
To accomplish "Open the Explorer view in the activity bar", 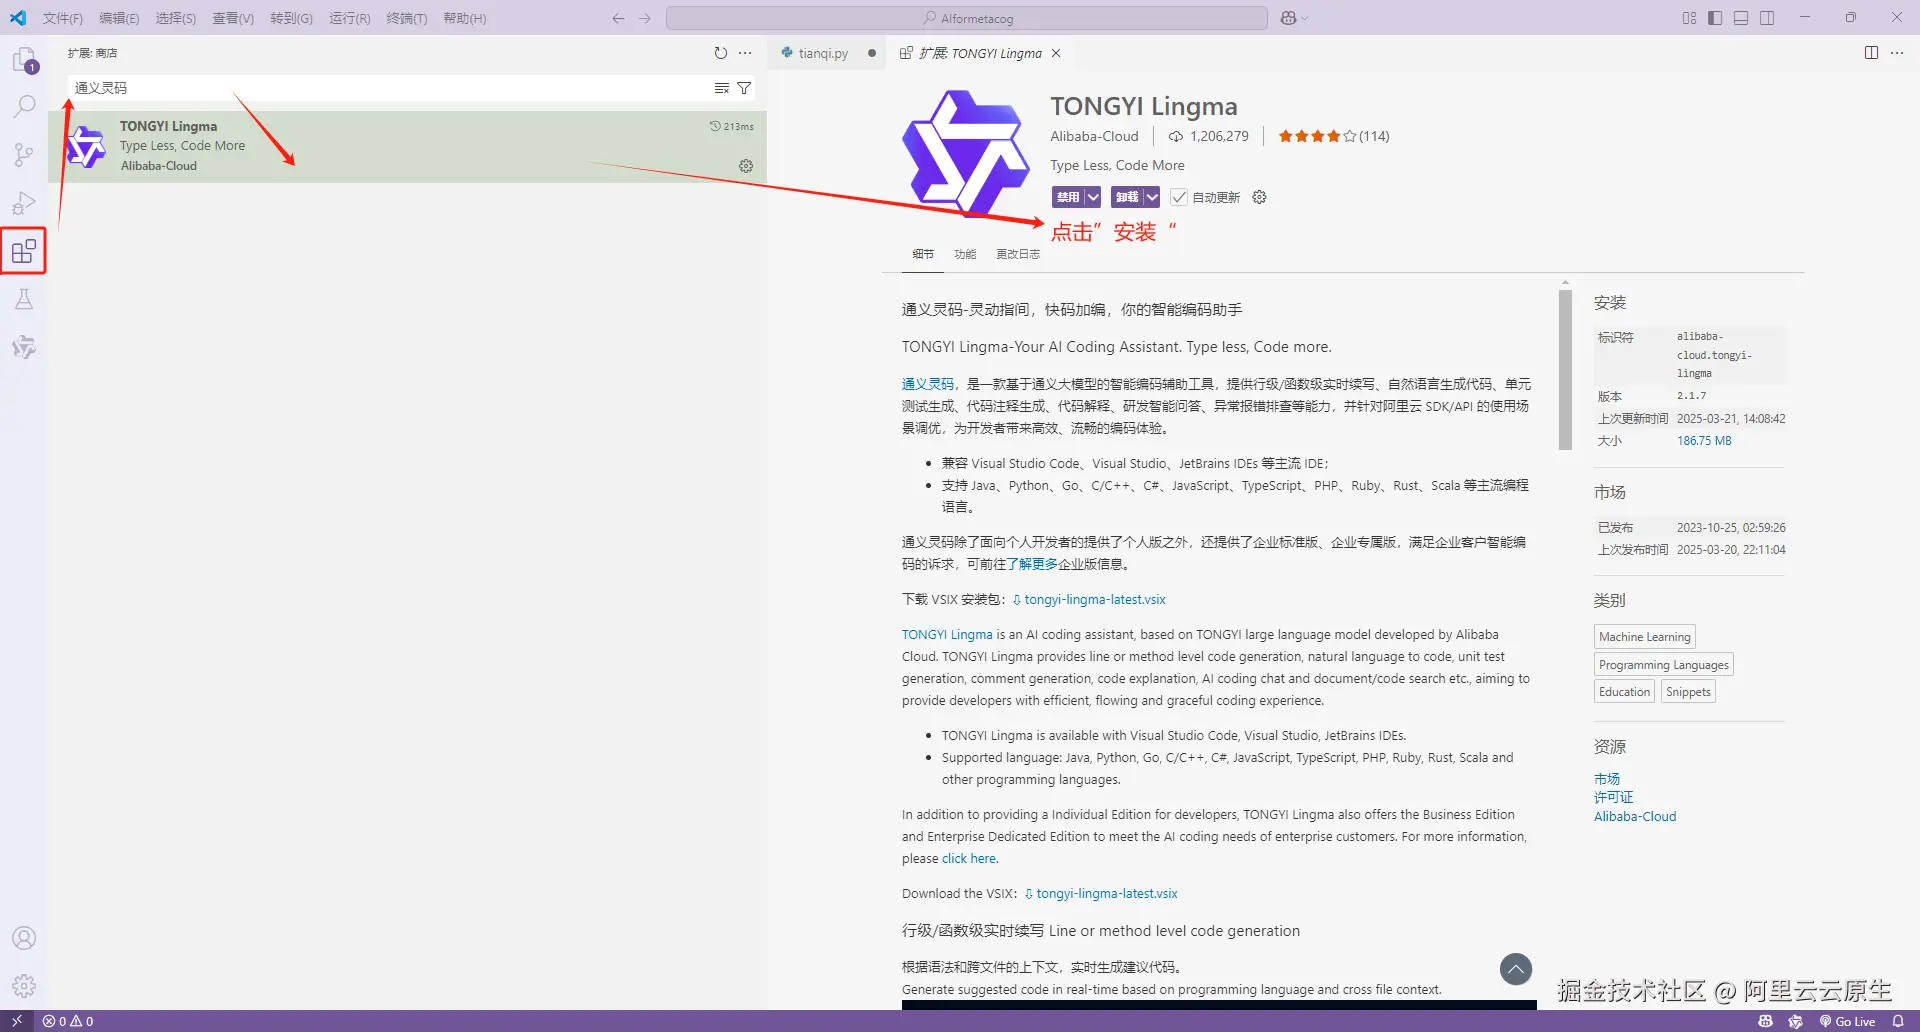I will pyautogui.click(x=24, y=60).
